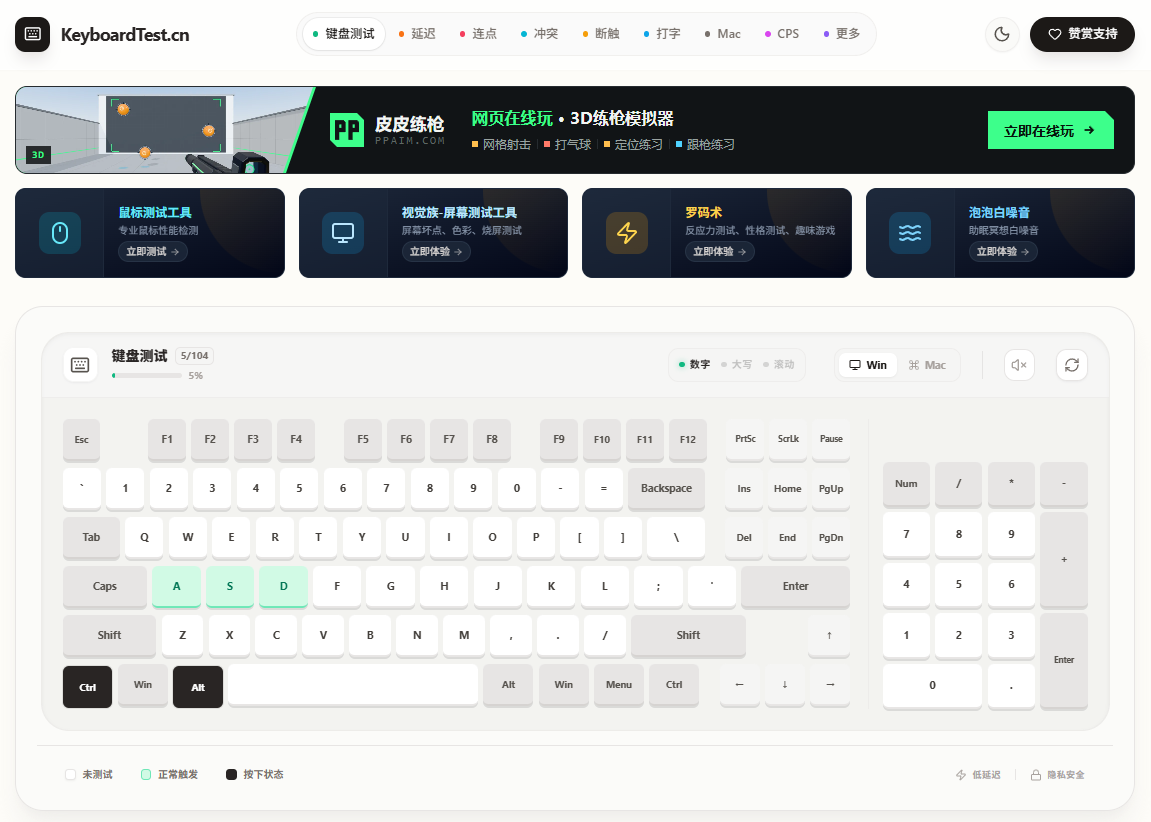Click the PrtSc key
Viewport: 1151px width, 822px height.
click(x=745, y=439)
